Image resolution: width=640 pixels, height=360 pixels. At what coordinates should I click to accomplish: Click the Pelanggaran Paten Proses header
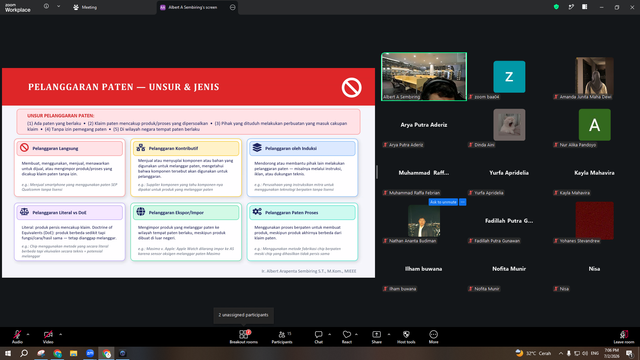(302, 212)
